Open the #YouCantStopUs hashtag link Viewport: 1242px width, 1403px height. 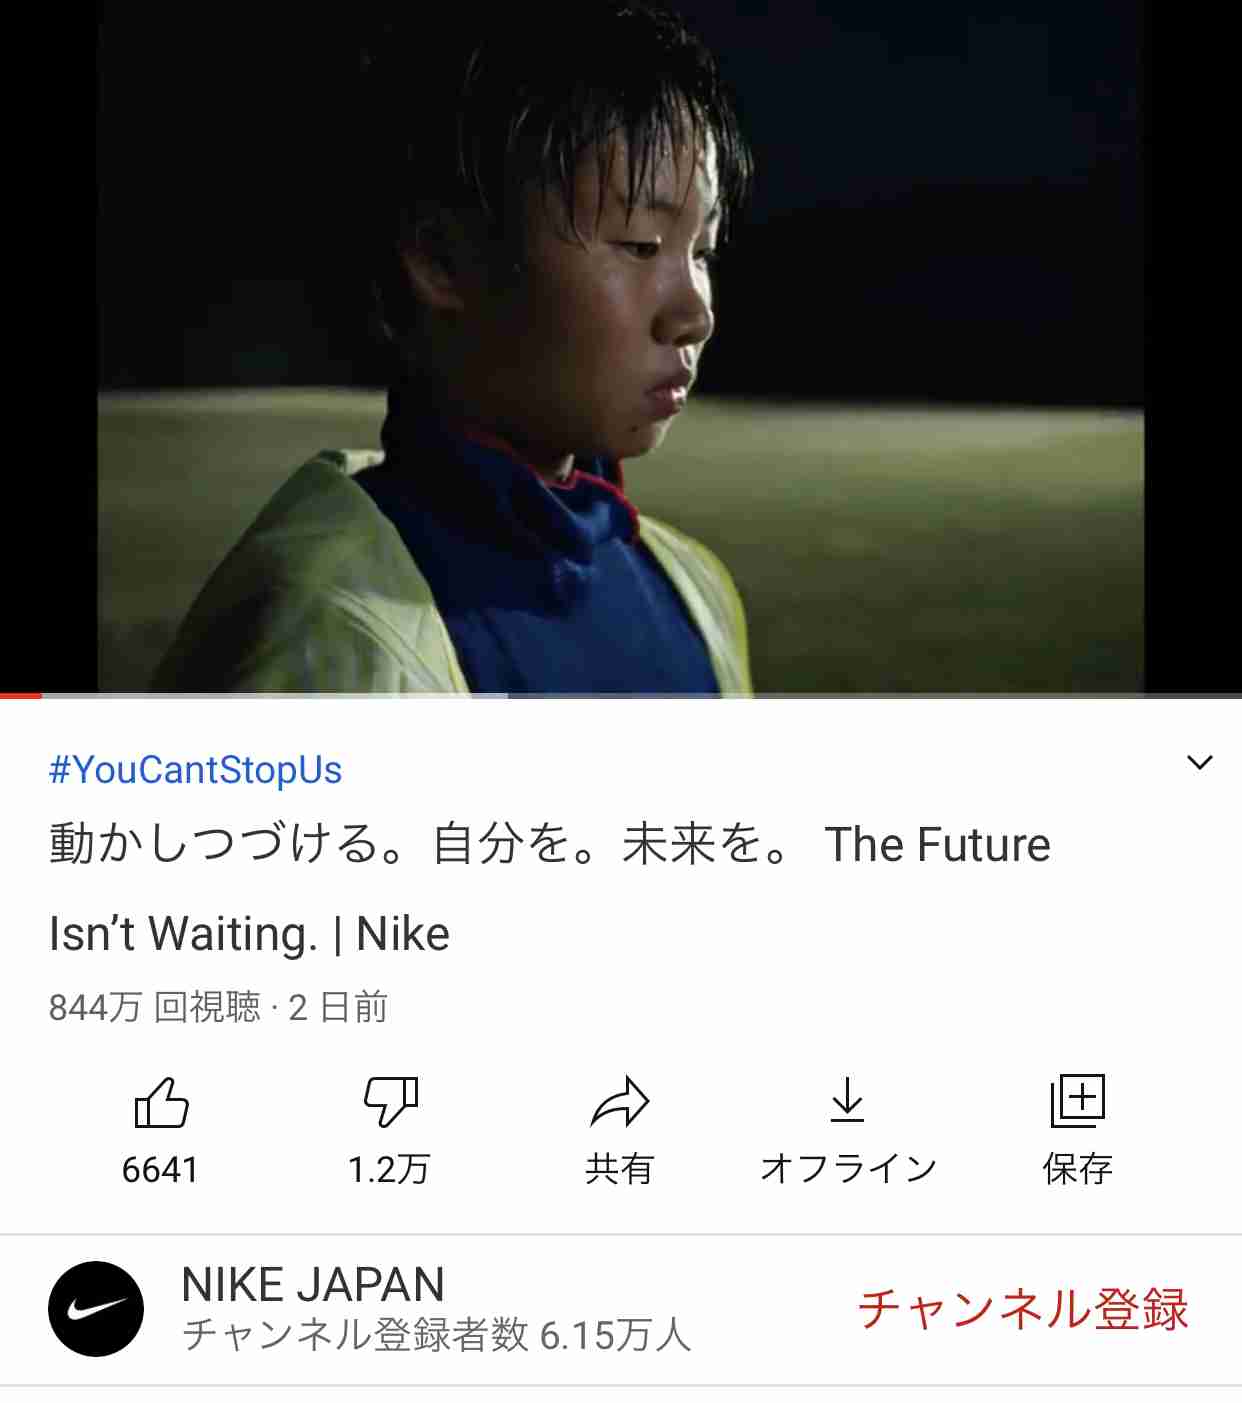click(196, 770)
